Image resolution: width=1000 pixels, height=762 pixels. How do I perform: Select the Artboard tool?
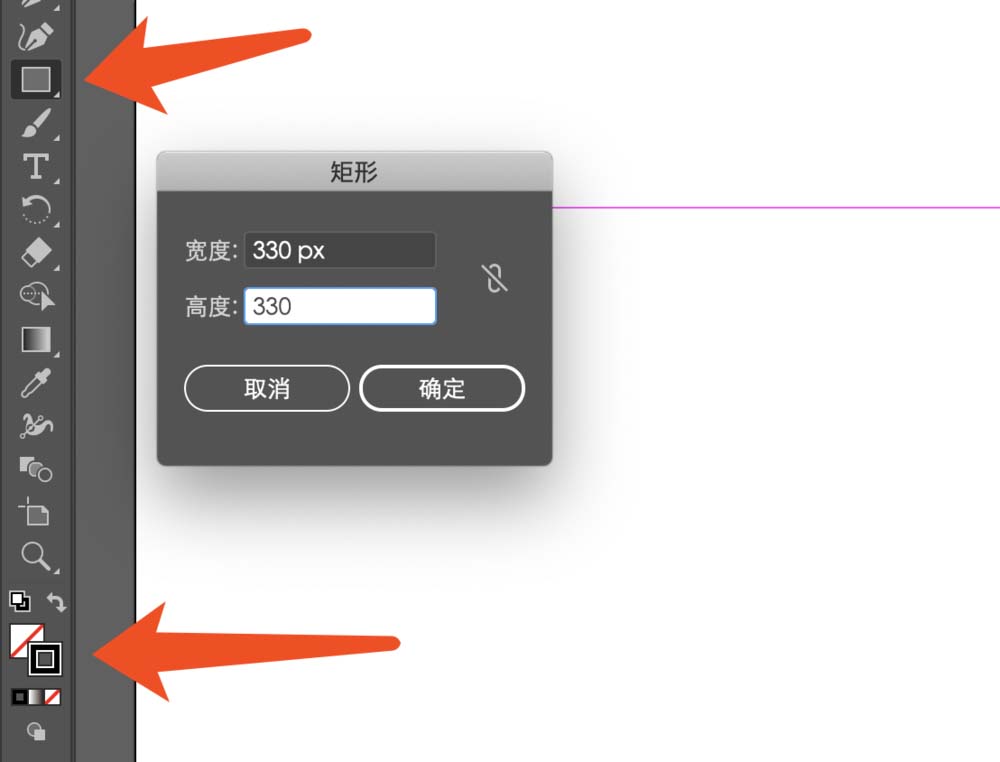click(x=34, y=511)
